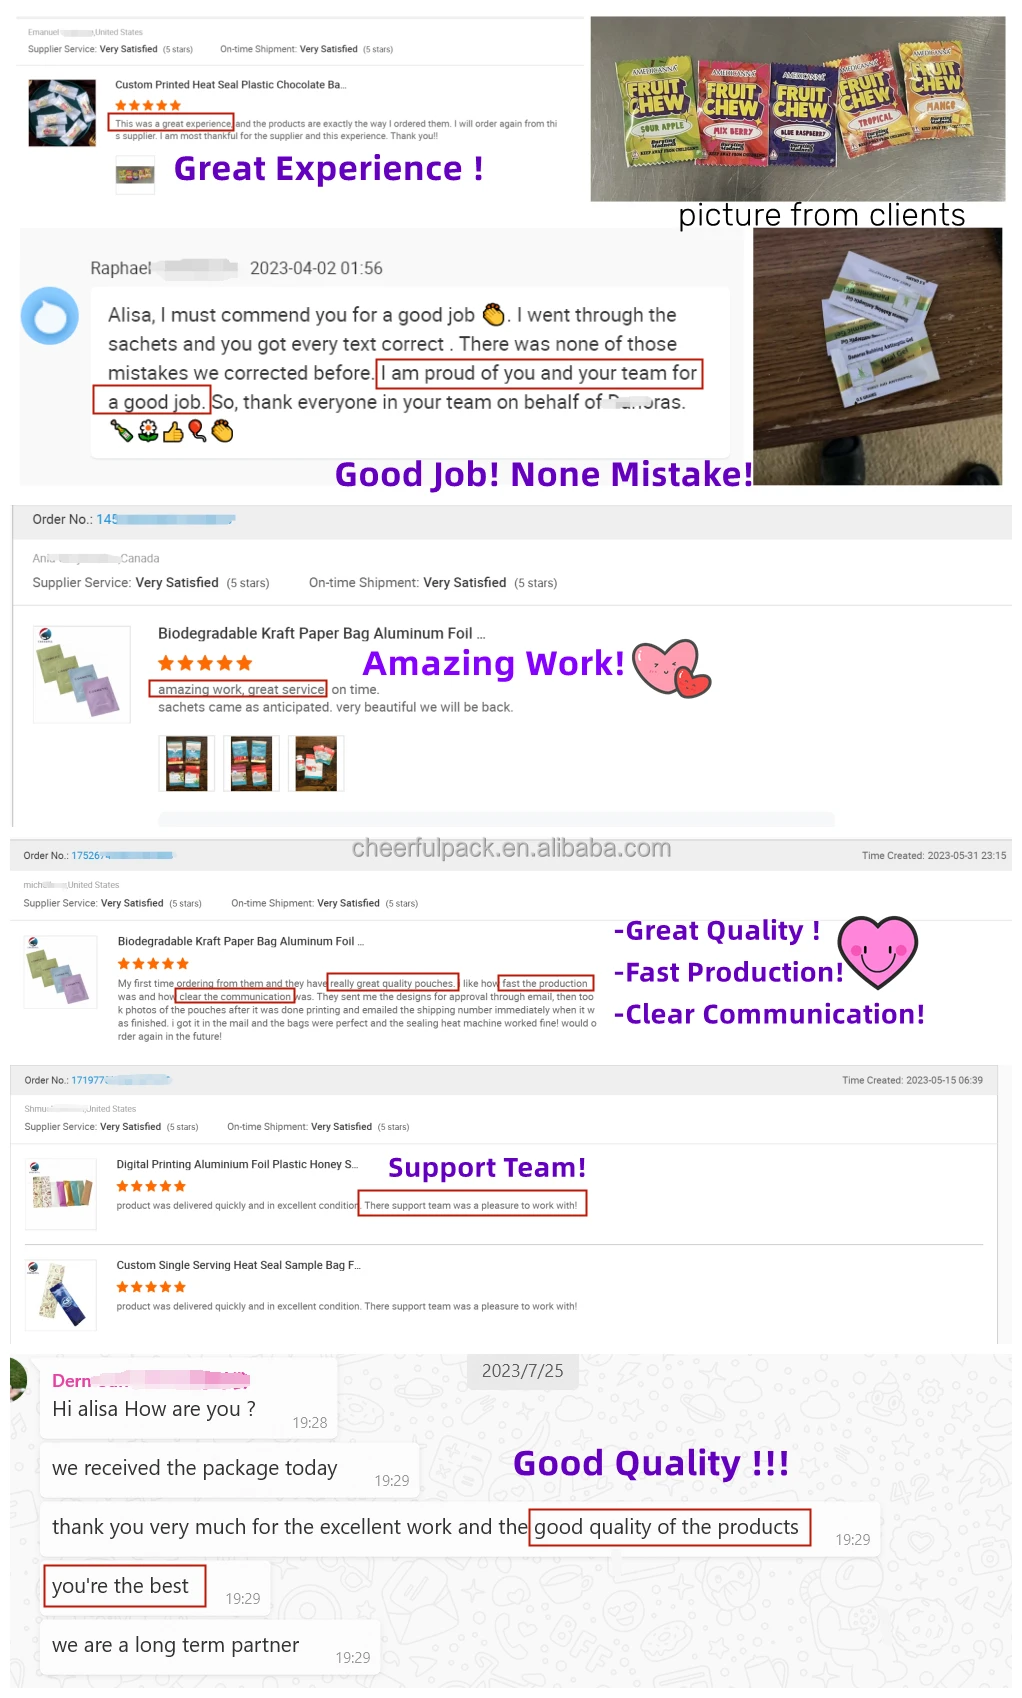
Task: Click the five-star rating under Custom Printed Heat Seal
Action: coord(148,105)
